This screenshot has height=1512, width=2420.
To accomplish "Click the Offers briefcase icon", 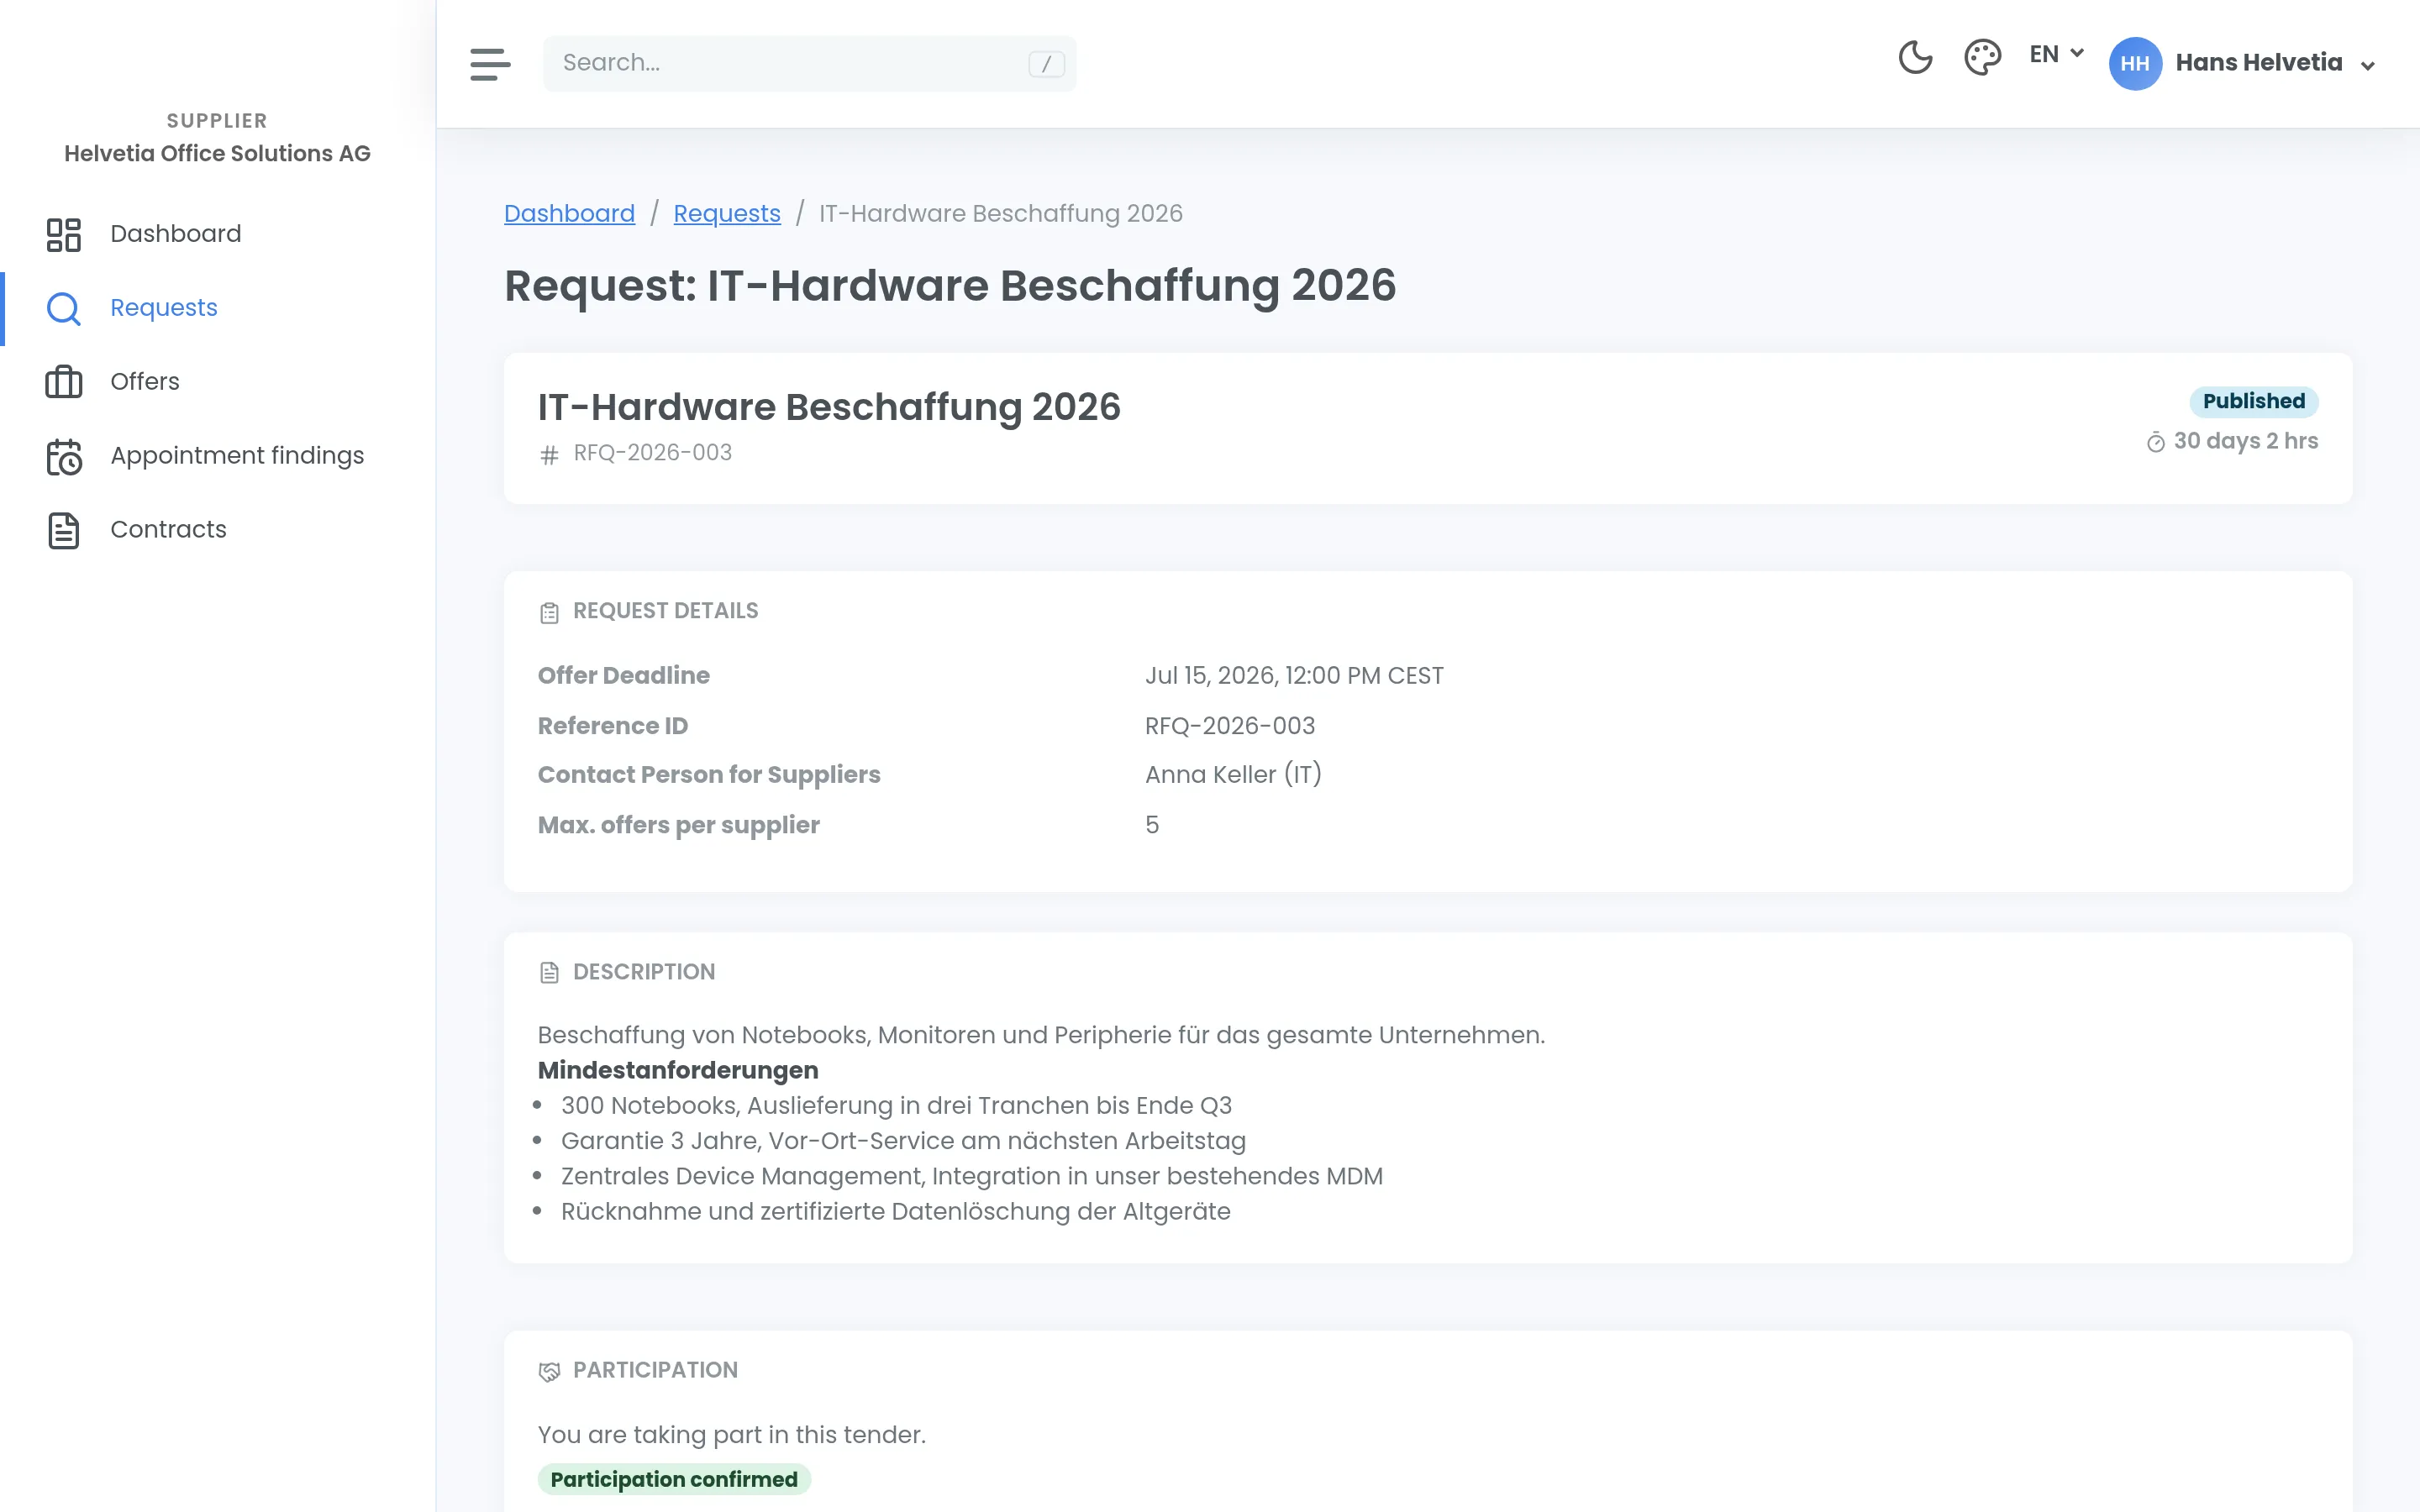I will [64, 382].
